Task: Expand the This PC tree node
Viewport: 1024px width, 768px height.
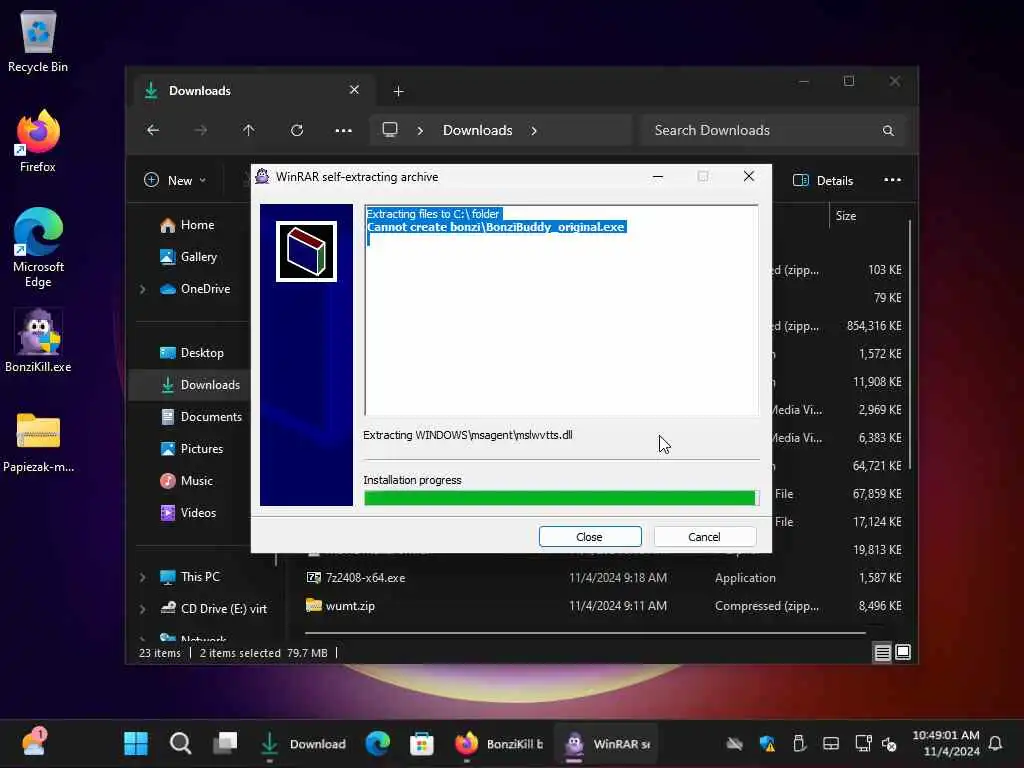Action: 142,577
